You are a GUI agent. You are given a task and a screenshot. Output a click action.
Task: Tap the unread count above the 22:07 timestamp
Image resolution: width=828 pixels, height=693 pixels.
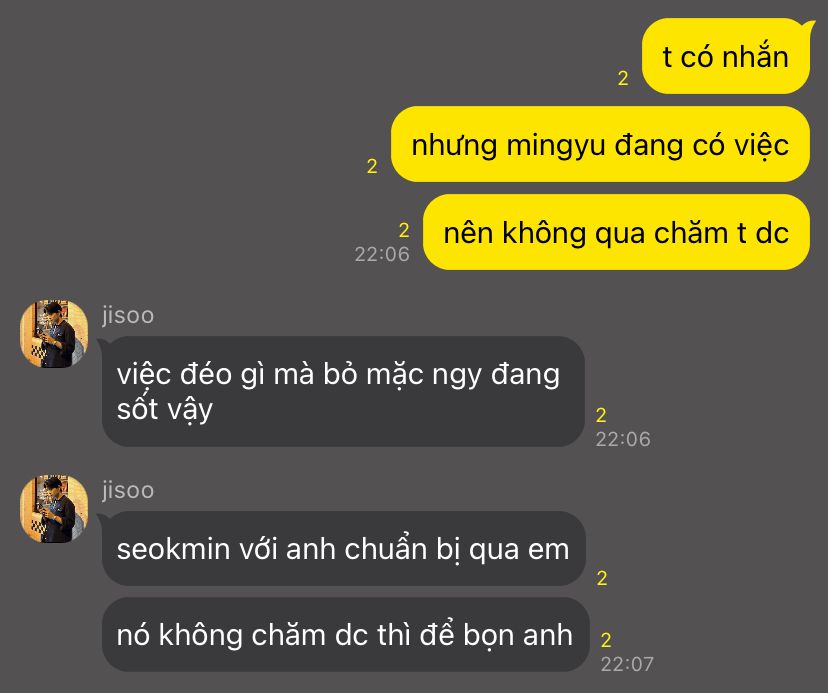[x=606, y=640]
